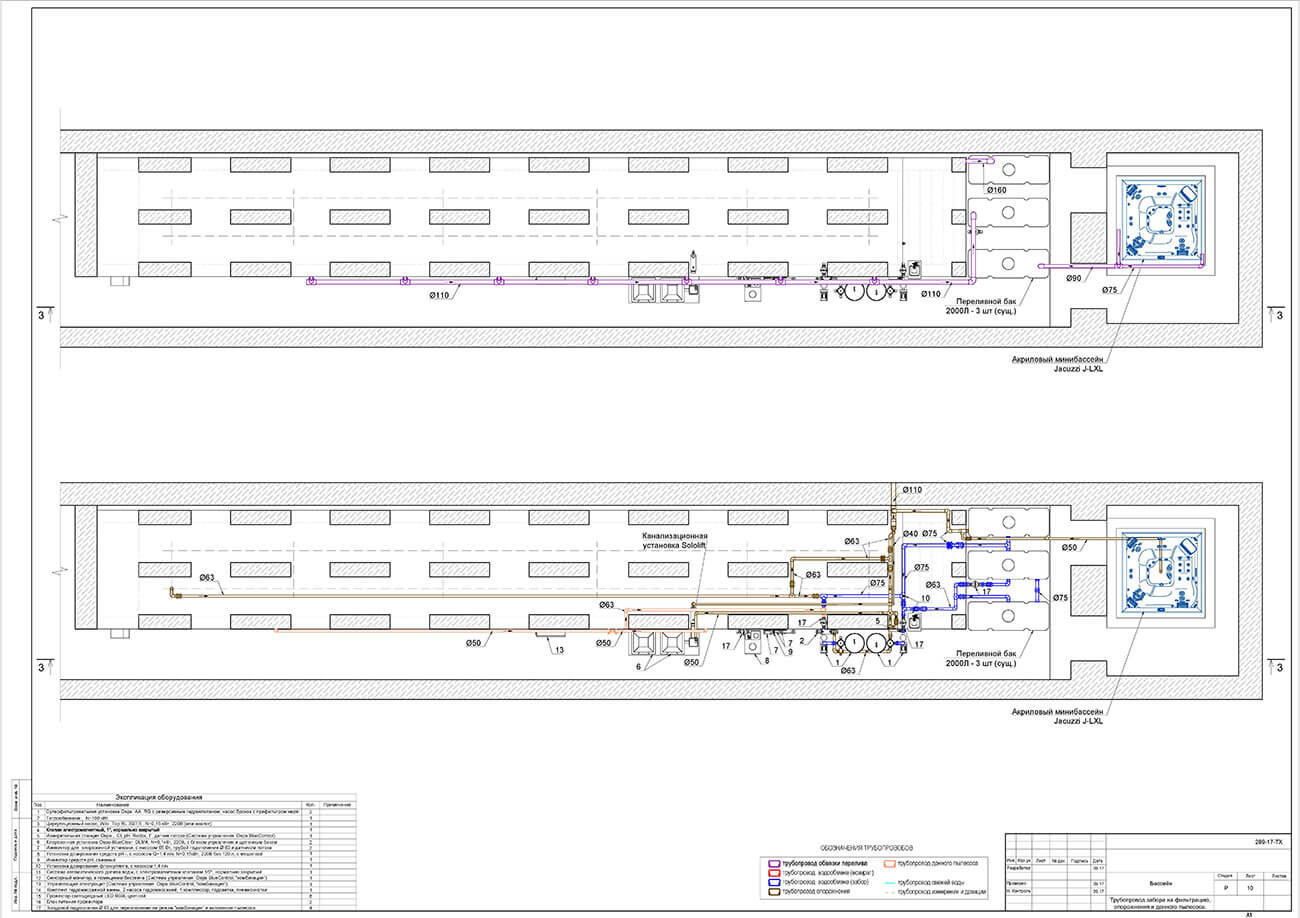The height and width of the screenshot is (918, 1300).
Task: Click the purple overflow pipeline legend swatch
Action: tap(773, 863)
